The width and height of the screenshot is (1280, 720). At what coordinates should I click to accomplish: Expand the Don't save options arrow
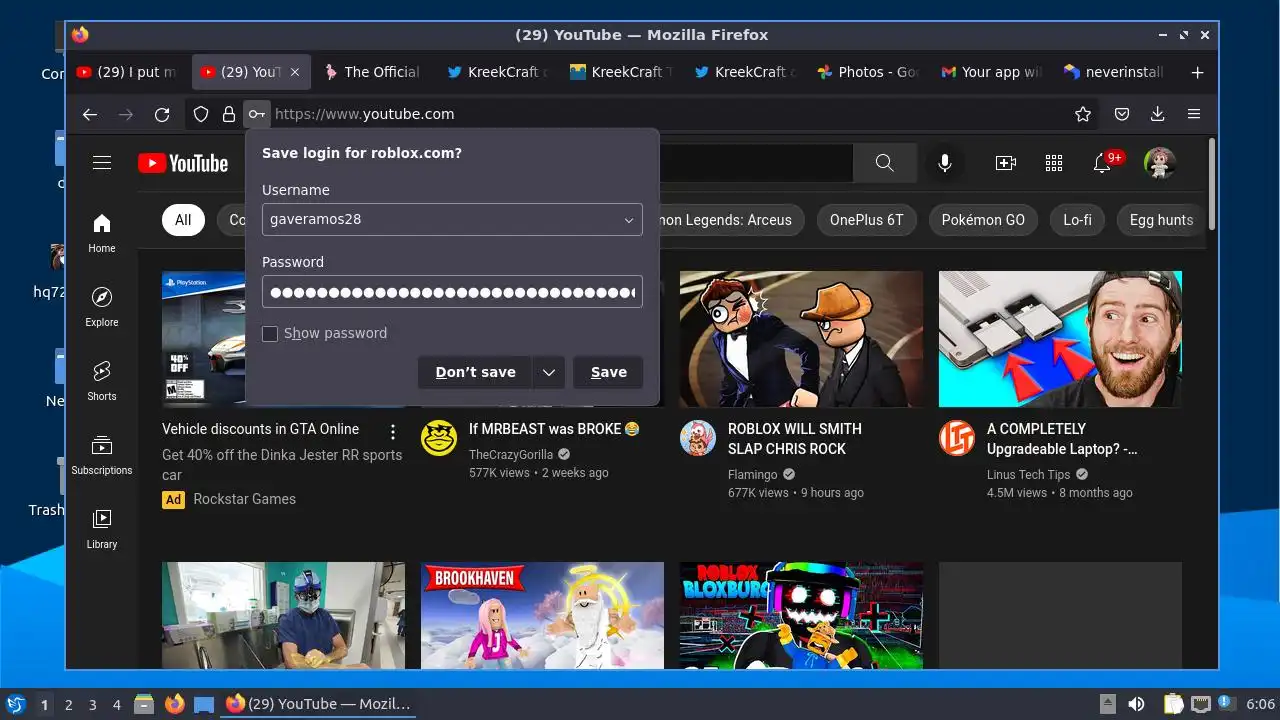coord(549,372)
